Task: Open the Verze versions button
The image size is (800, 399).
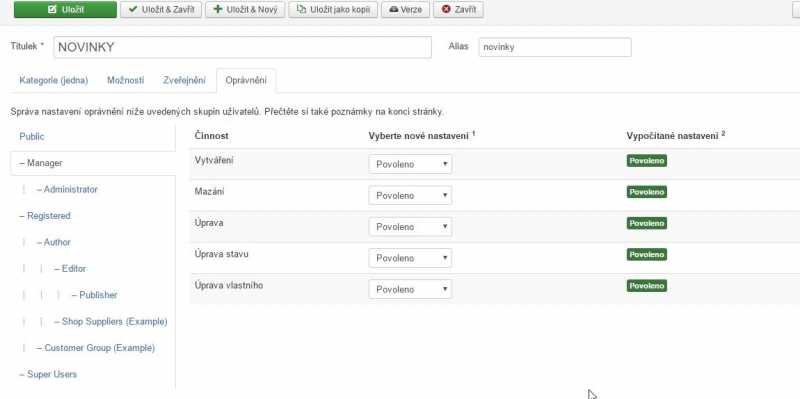Action: 406,9
